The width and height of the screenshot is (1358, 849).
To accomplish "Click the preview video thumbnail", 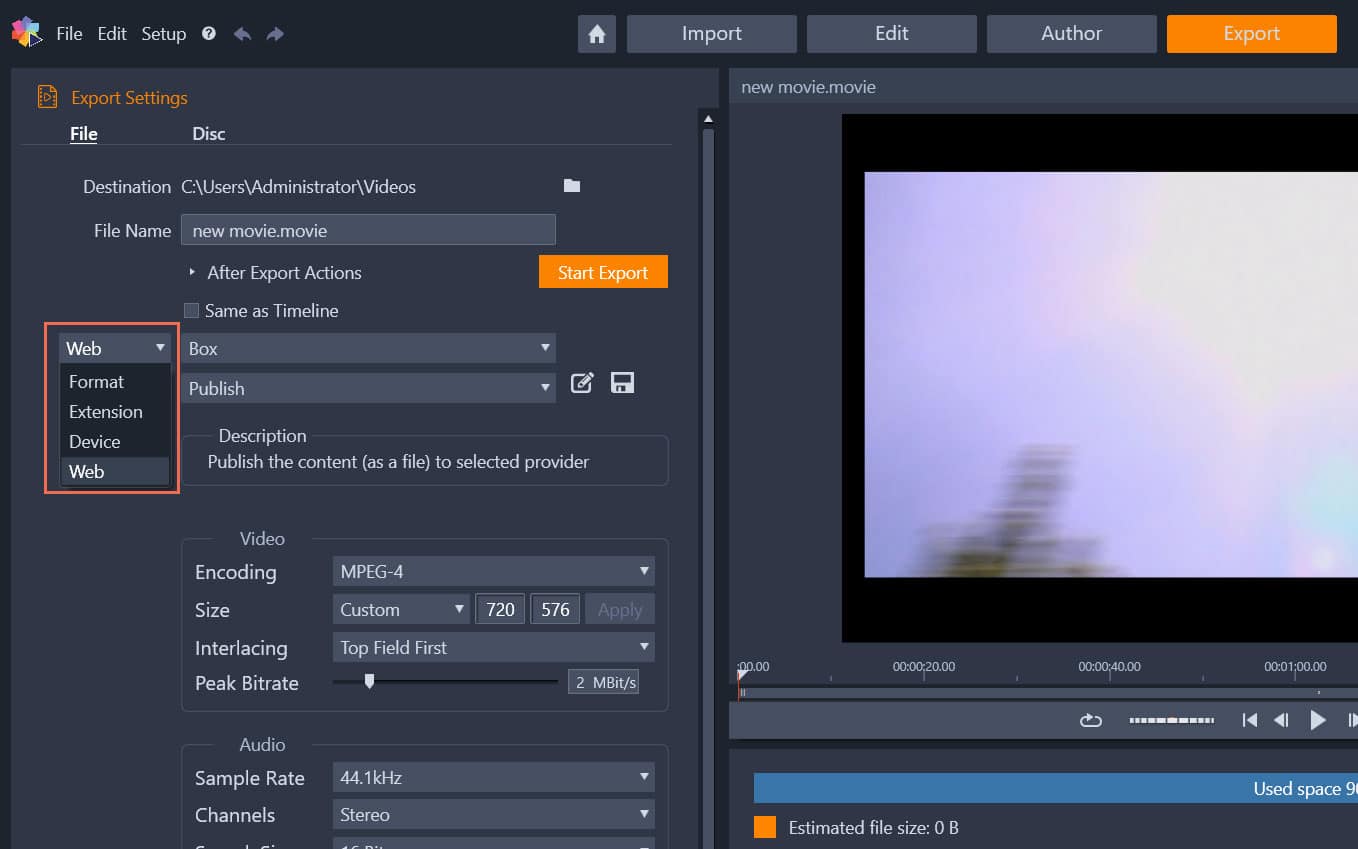I will (1111, 375).
